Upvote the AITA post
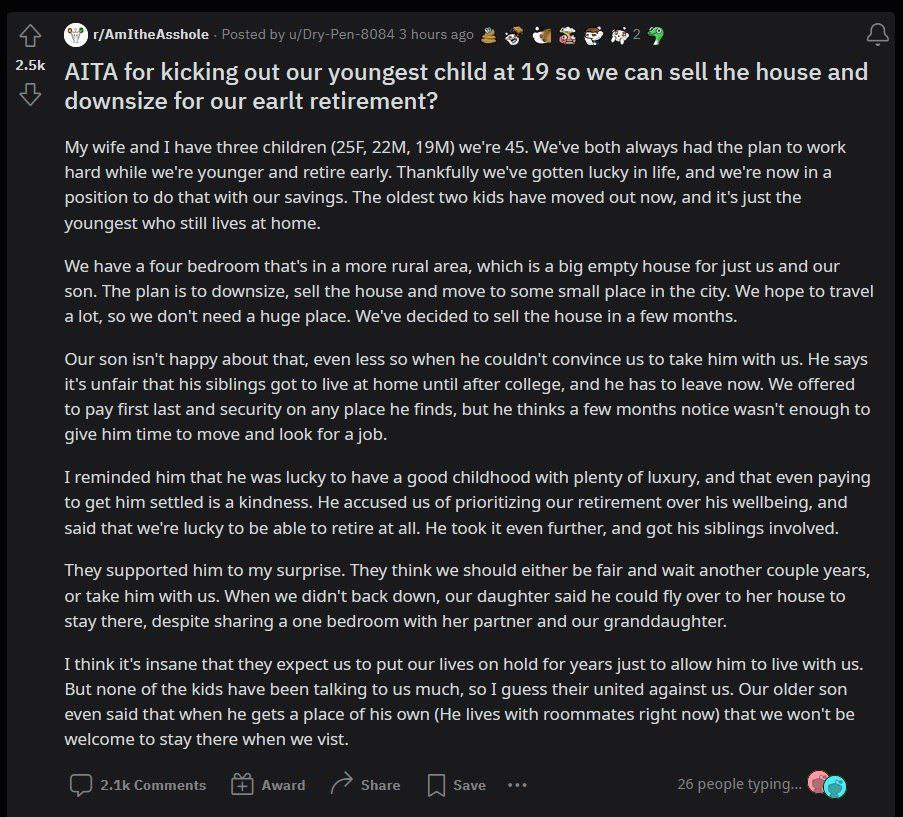903x817 pixels. (30, 36)
